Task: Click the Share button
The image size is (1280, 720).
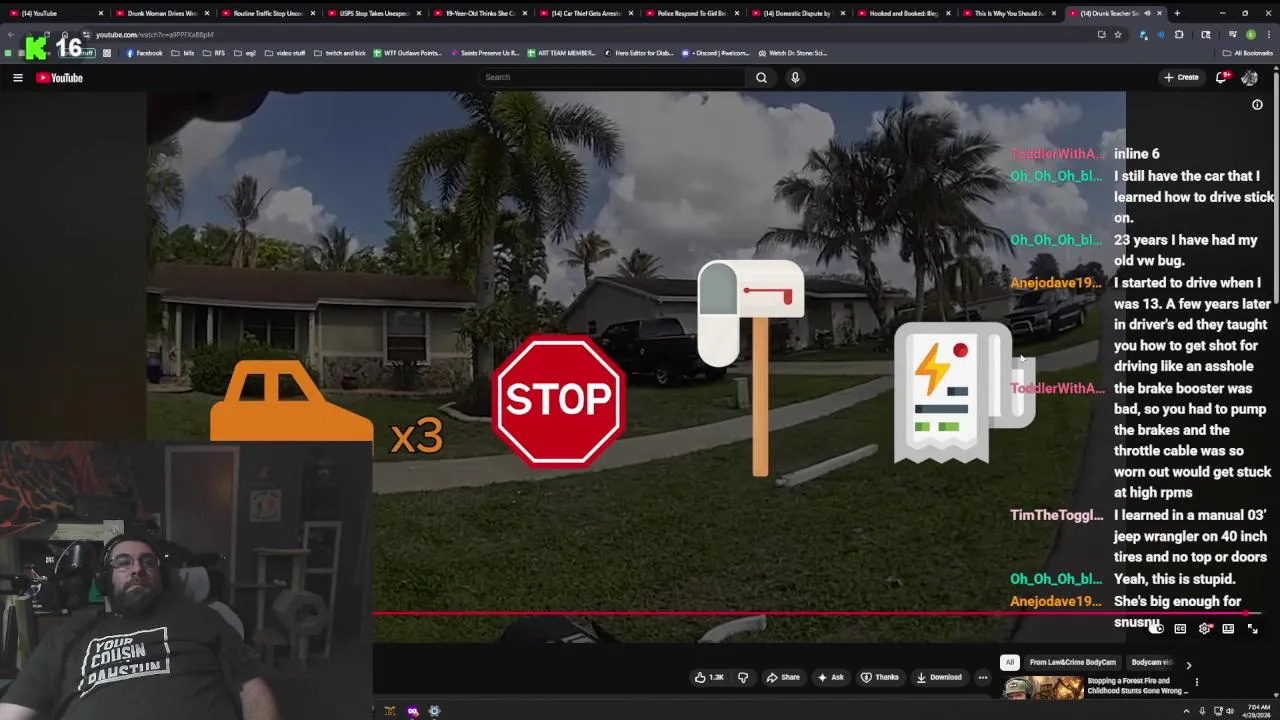Action: 783,677
